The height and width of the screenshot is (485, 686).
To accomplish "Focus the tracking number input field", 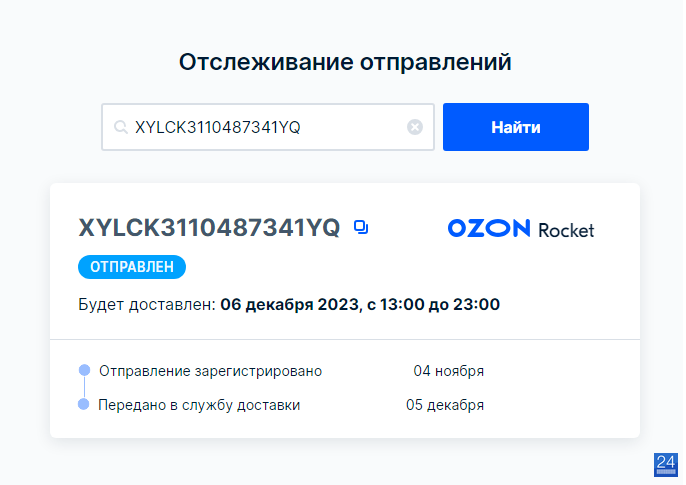I will (268, 127).
